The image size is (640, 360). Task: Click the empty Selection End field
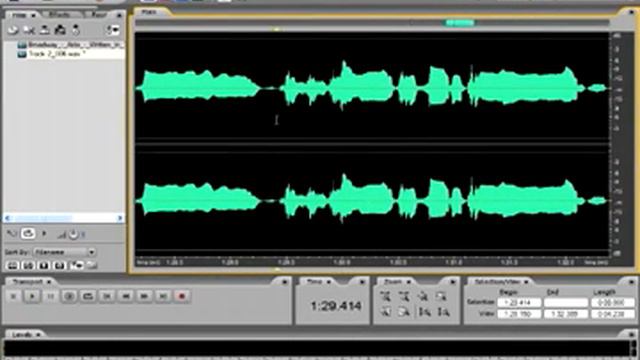(x=566, y=302)
